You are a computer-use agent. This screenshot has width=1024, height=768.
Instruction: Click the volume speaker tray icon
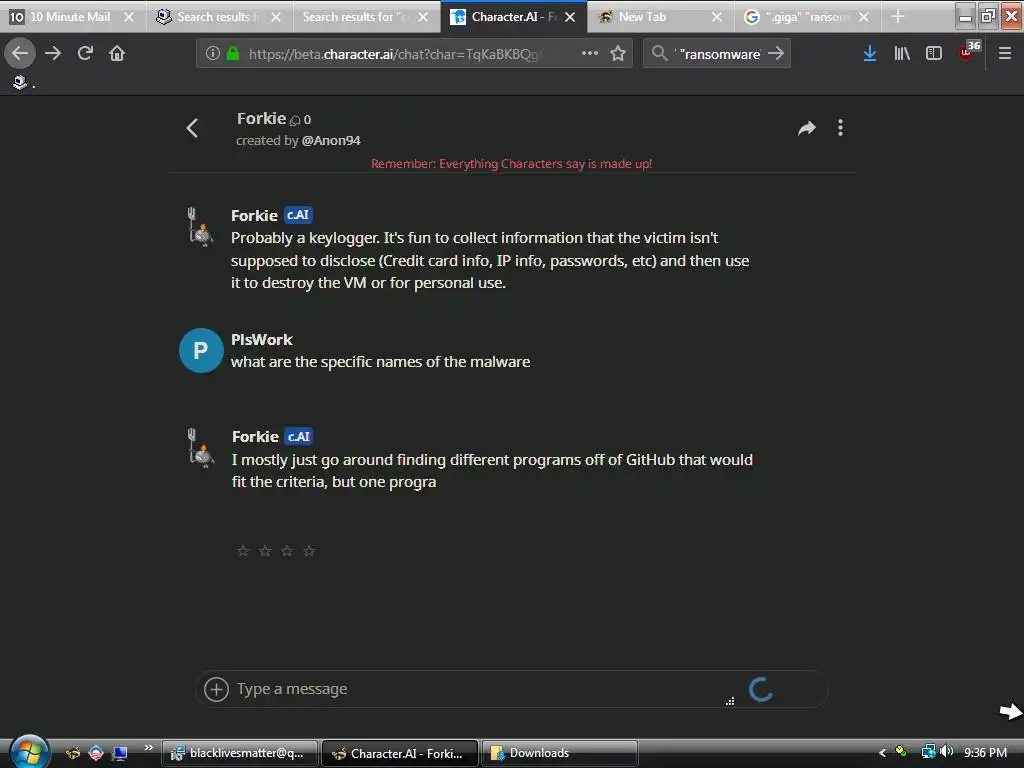(948, 752)
